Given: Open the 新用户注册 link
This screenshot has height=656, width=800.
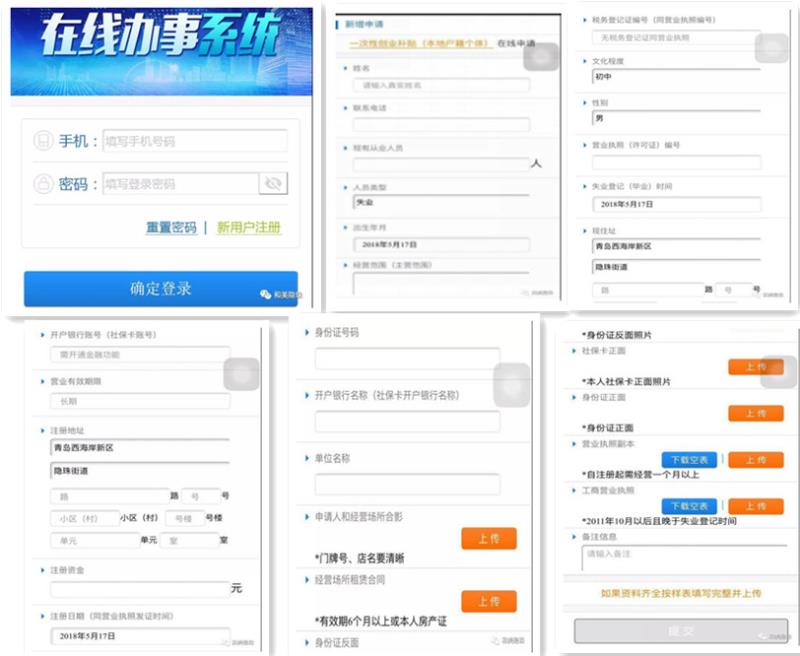Looking at the screenshot, I should (249, 227).
